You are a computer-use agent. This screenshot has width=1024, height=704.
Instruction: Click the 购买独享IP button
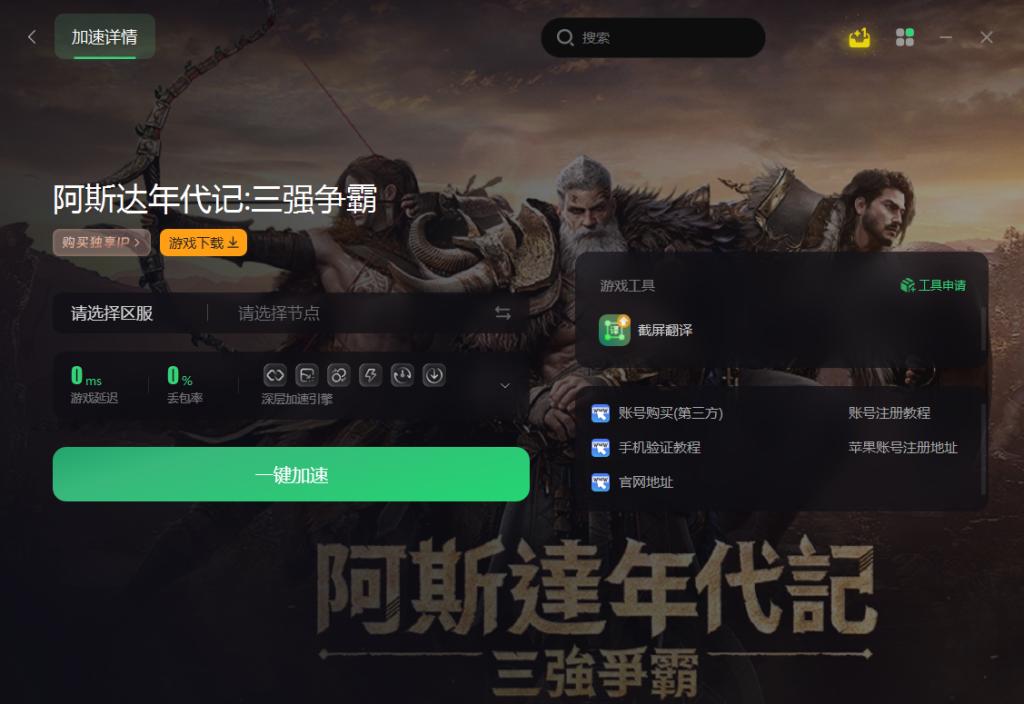[x=101, y=242]
